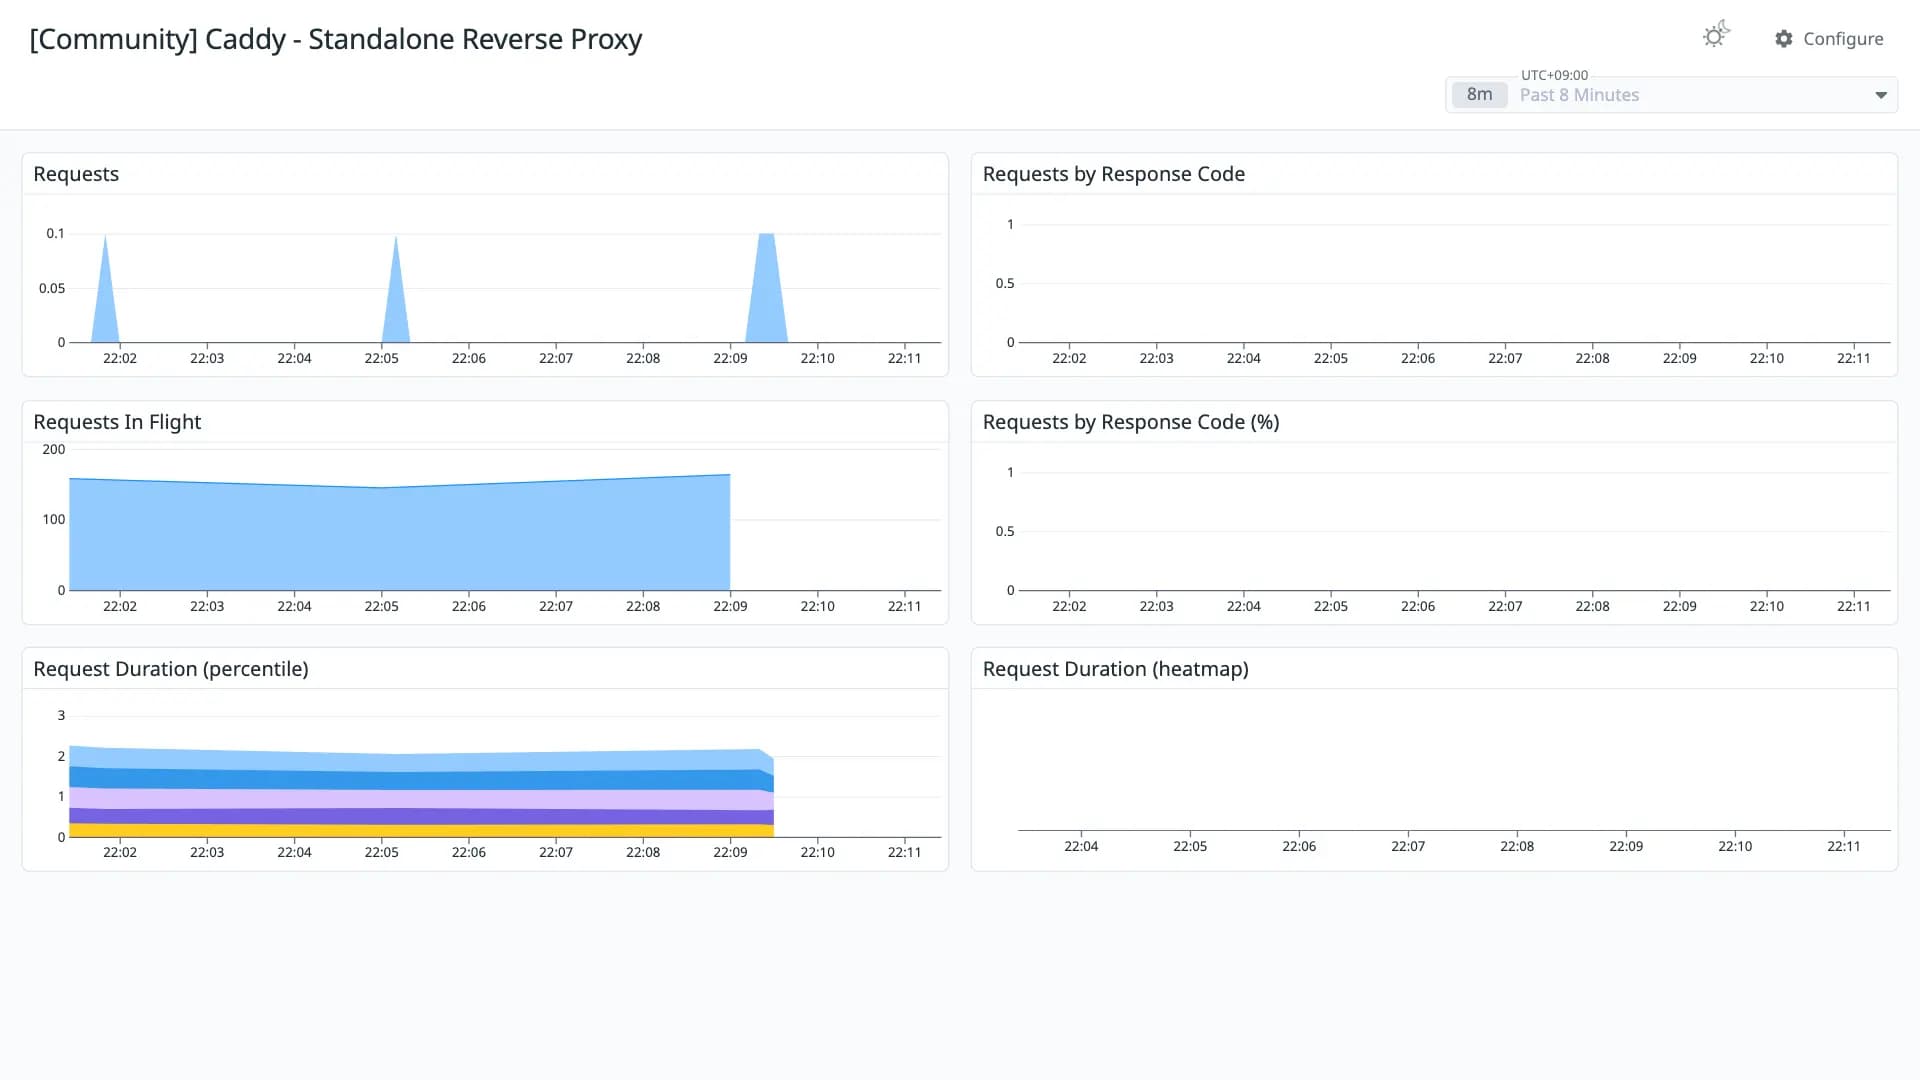
Task: Expand the time range dropdown arrow
Action: click(1880, 95)
